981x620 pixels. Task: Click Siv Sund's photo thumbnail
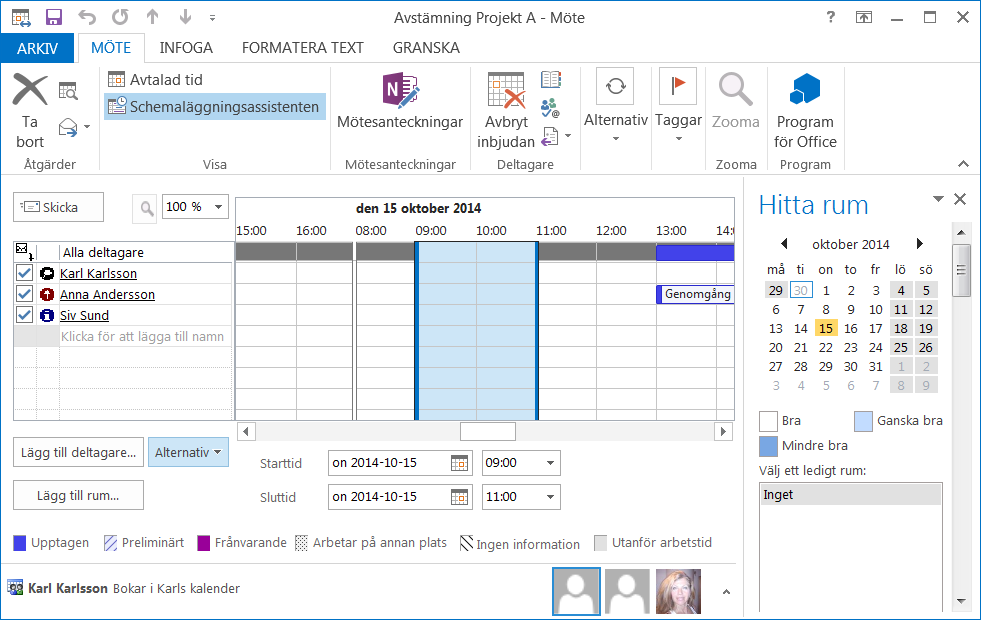[678, 591]
